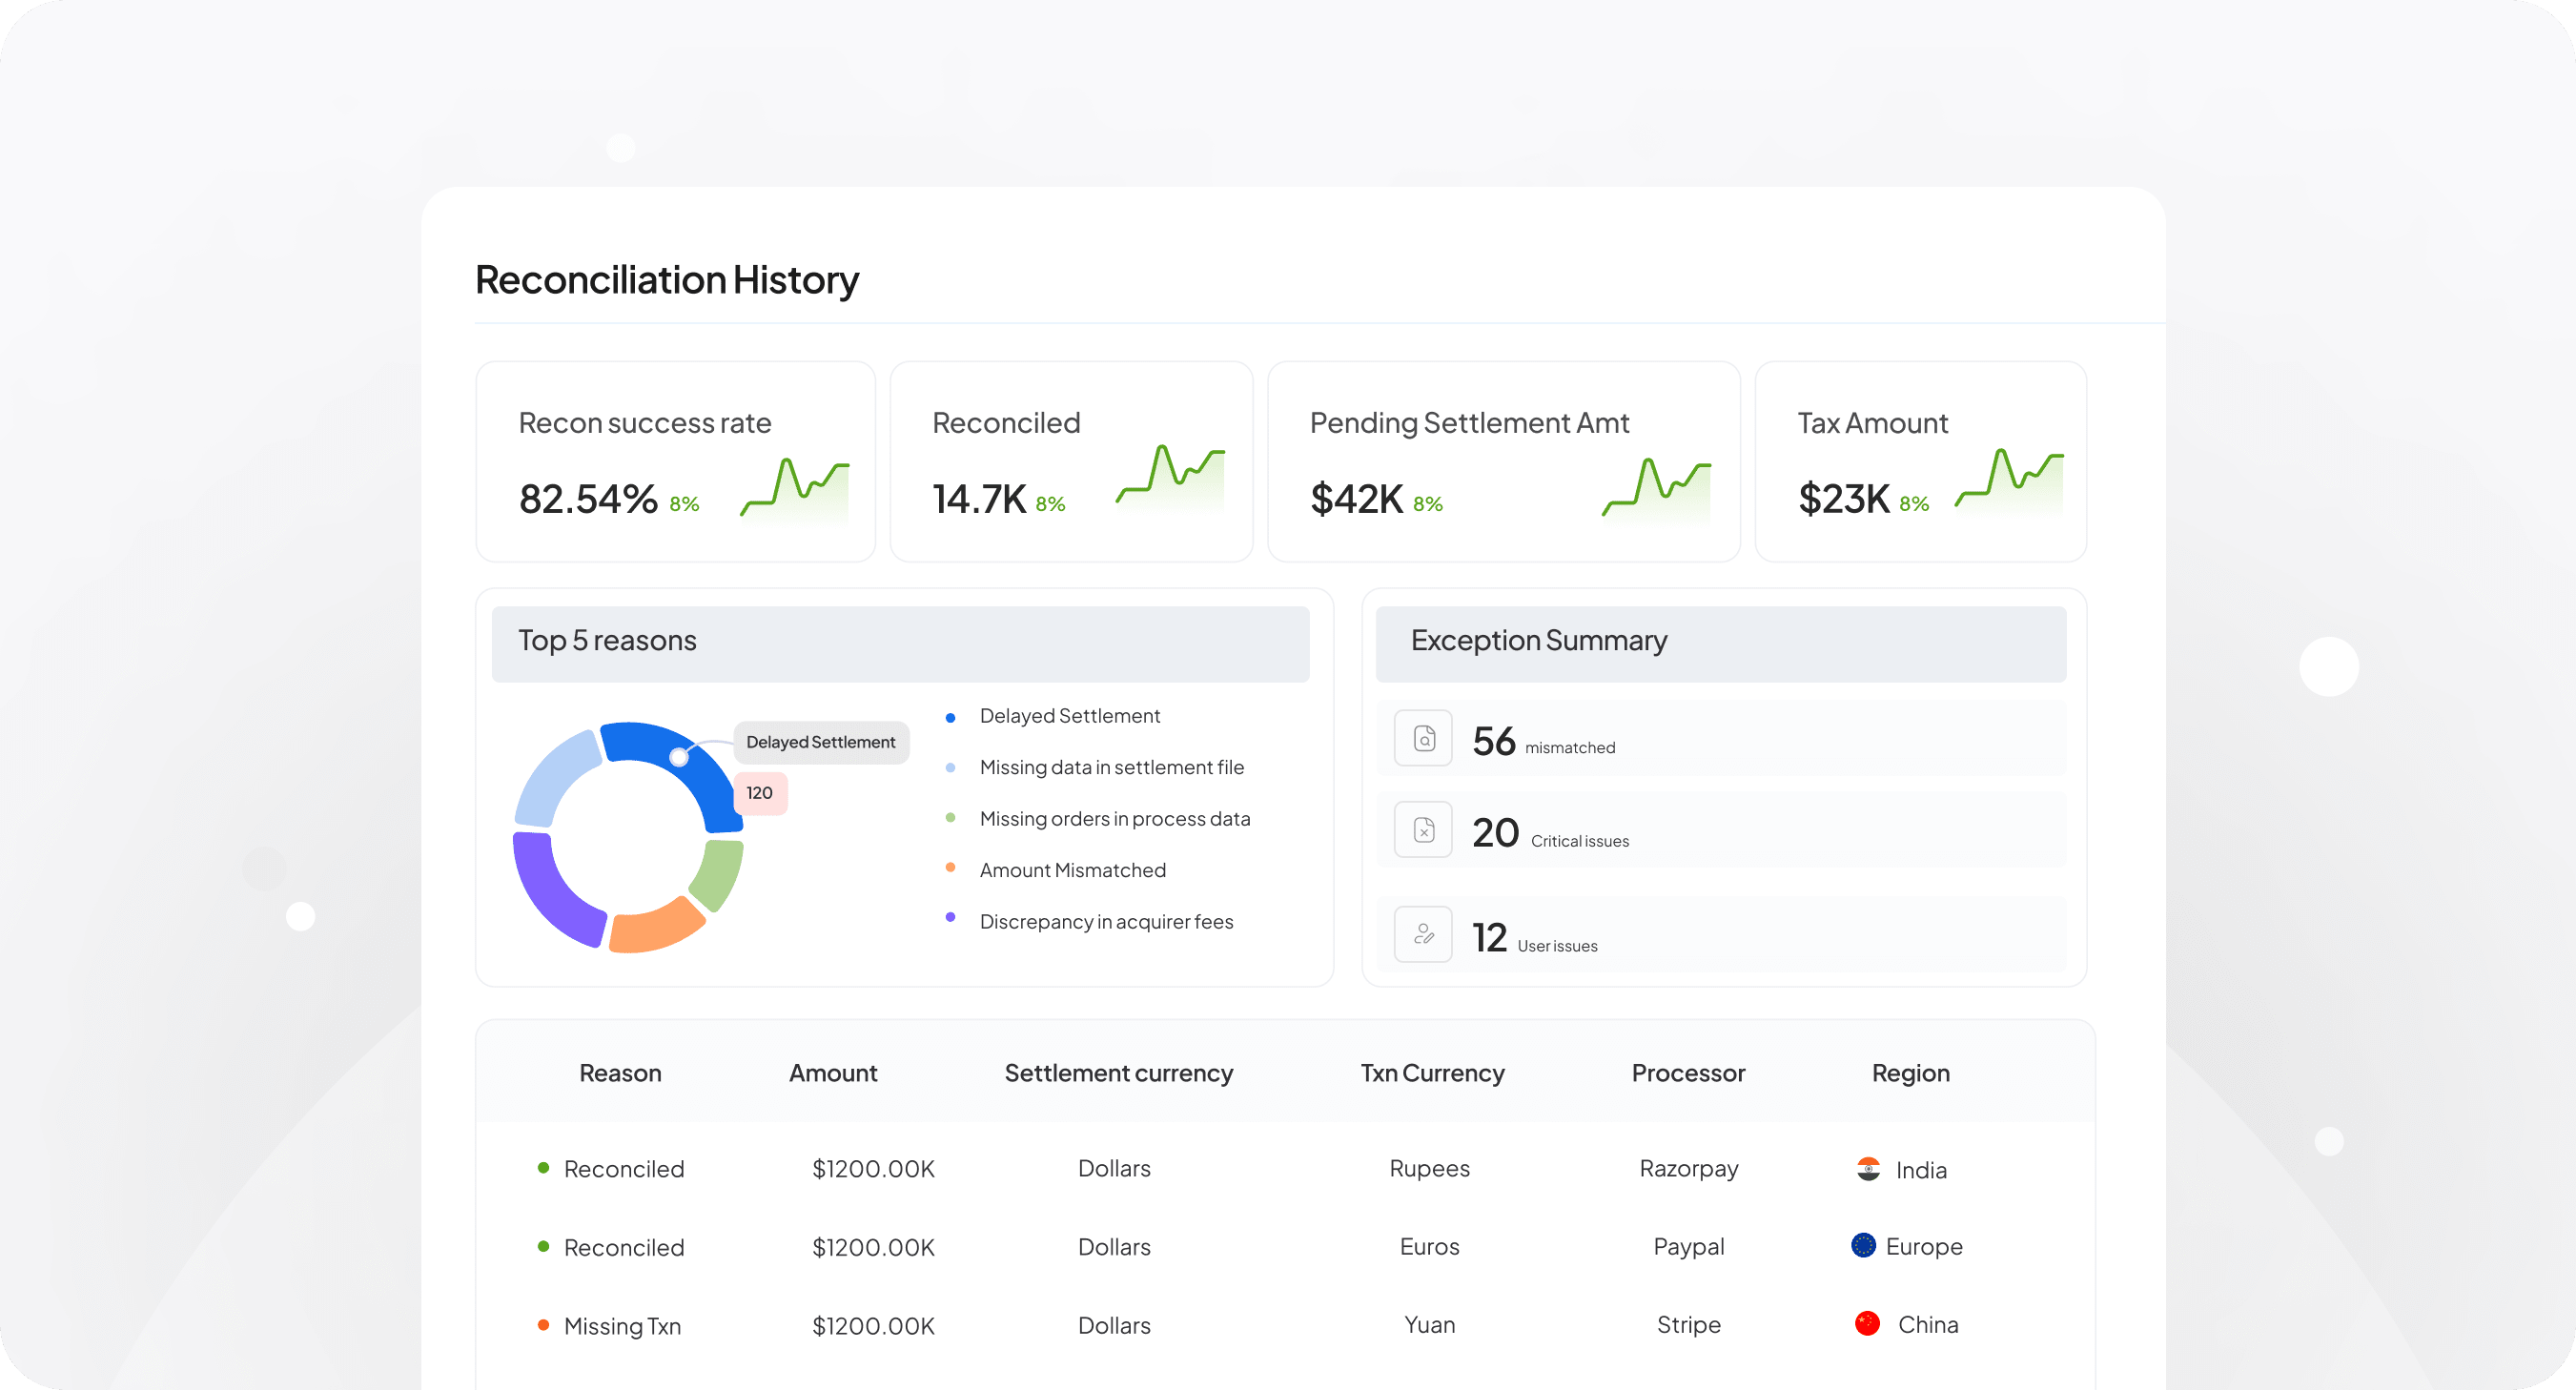The height and width of the screenshot is (1390, 2576).
Task: Sort by Txn Currency column header
Action: 1432,1073
